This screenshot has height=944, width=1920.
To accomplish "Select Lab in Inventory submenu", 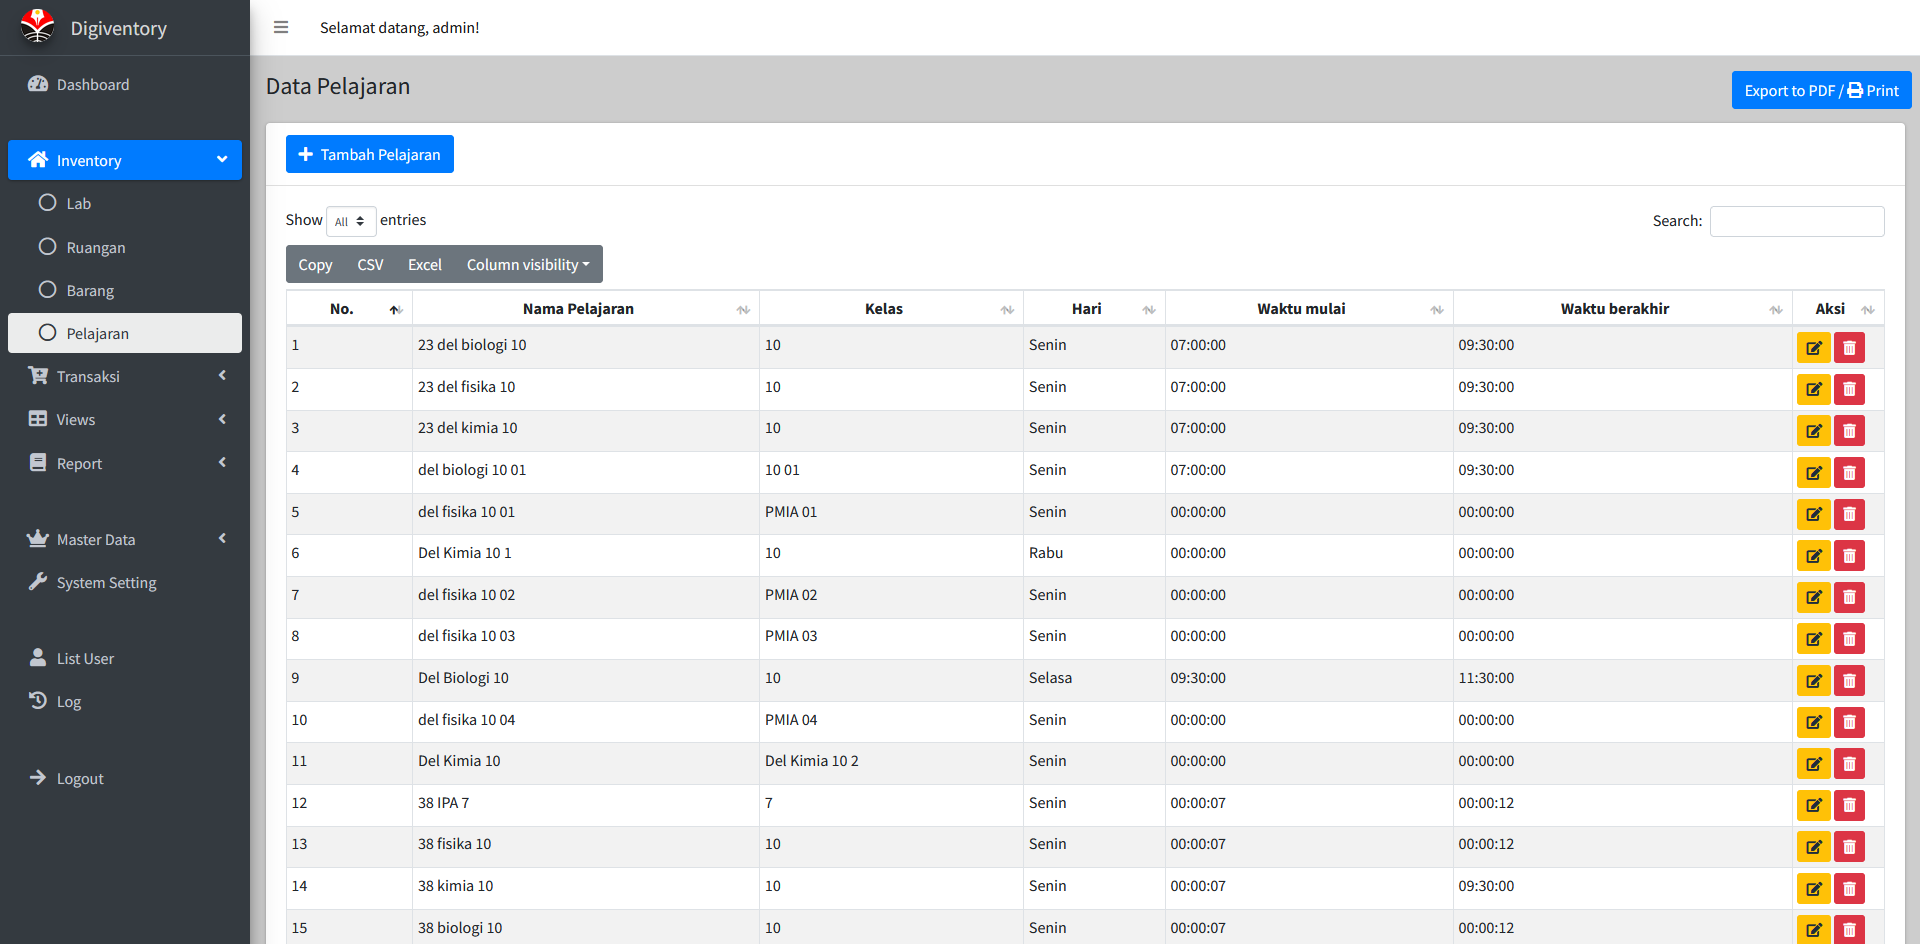I will pyautogui.click(x=78, y=204).
